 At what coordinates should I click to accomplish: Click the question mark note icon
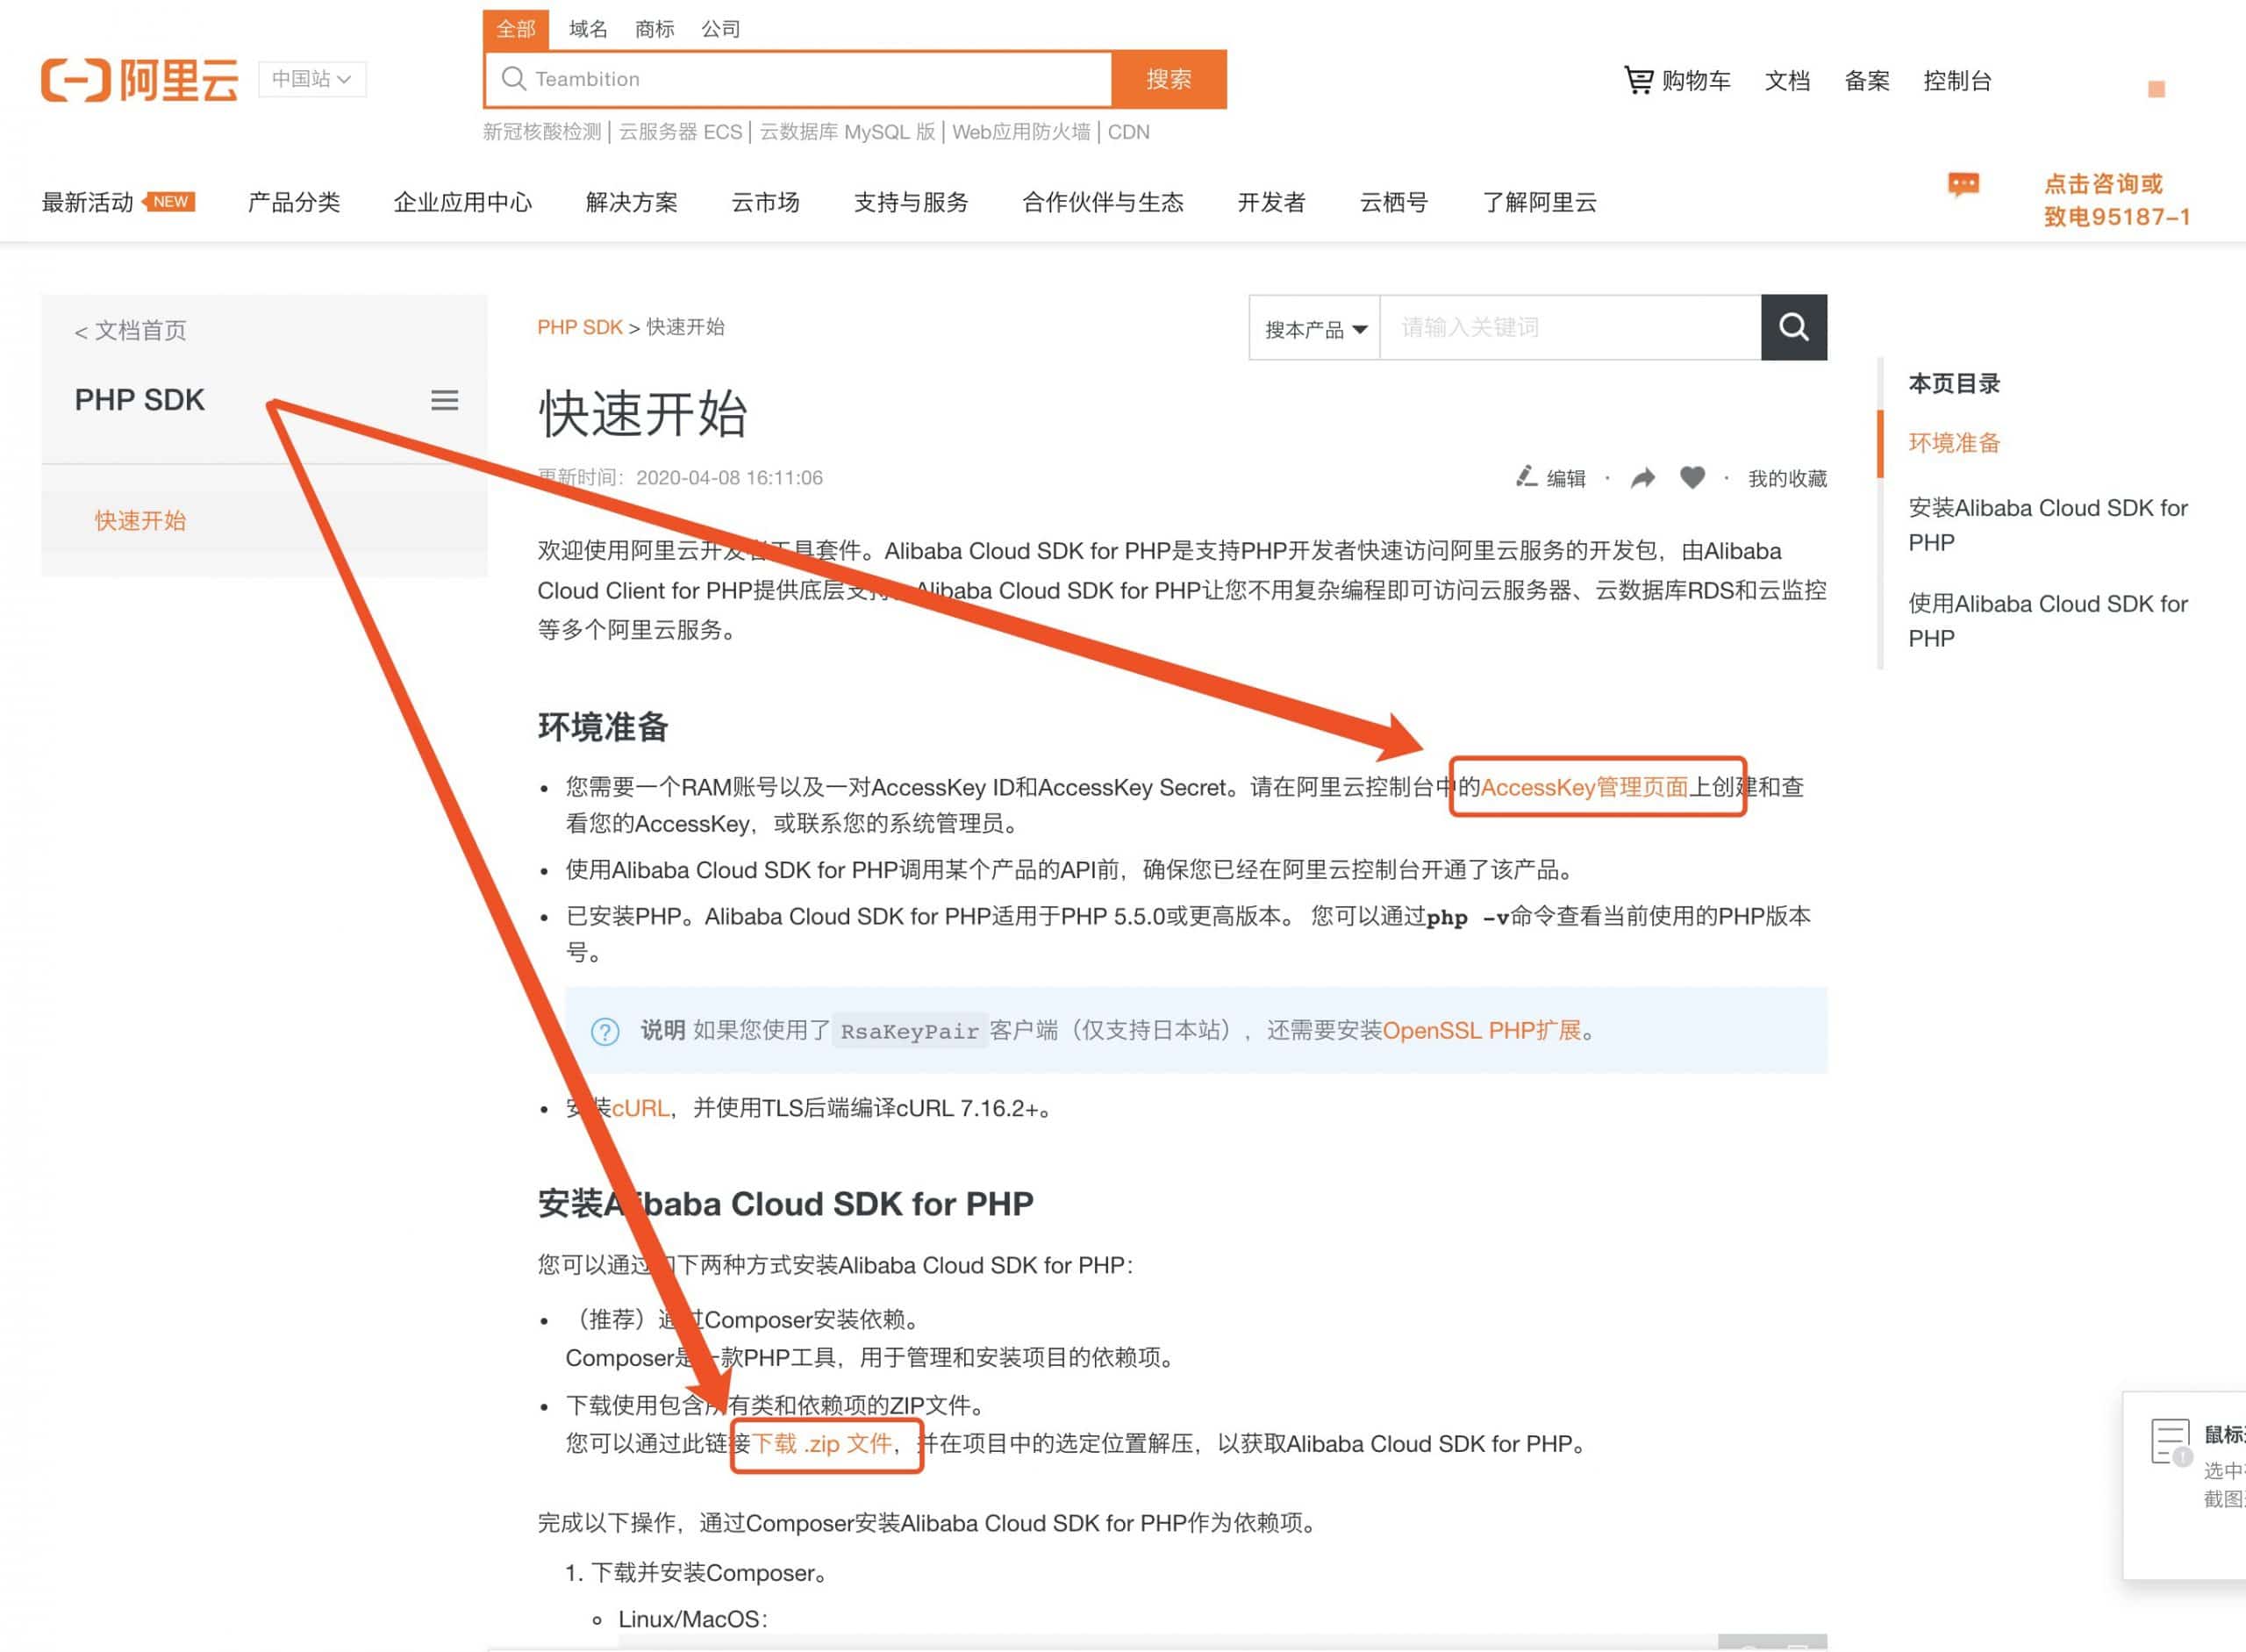pyautogui.click(x=605, y=1031)
